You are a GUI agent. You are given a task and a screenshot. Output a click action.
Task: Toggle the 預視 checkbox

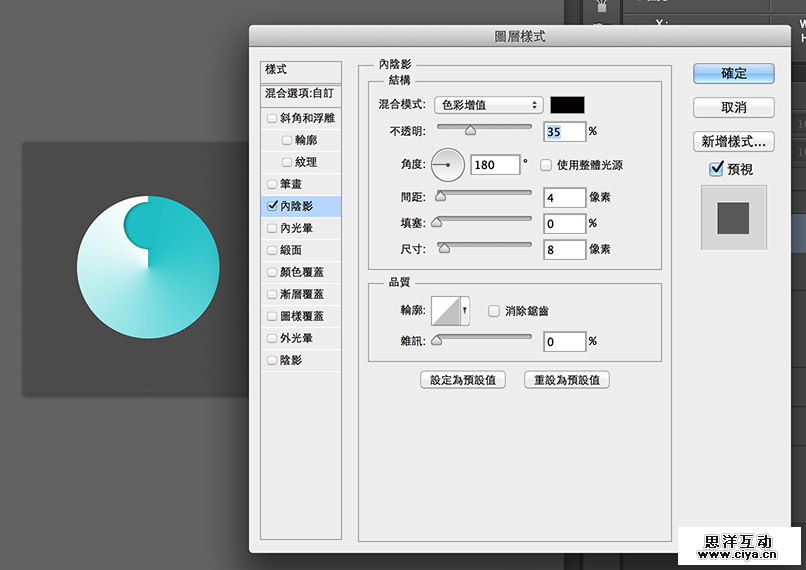[x=716, y=169]
